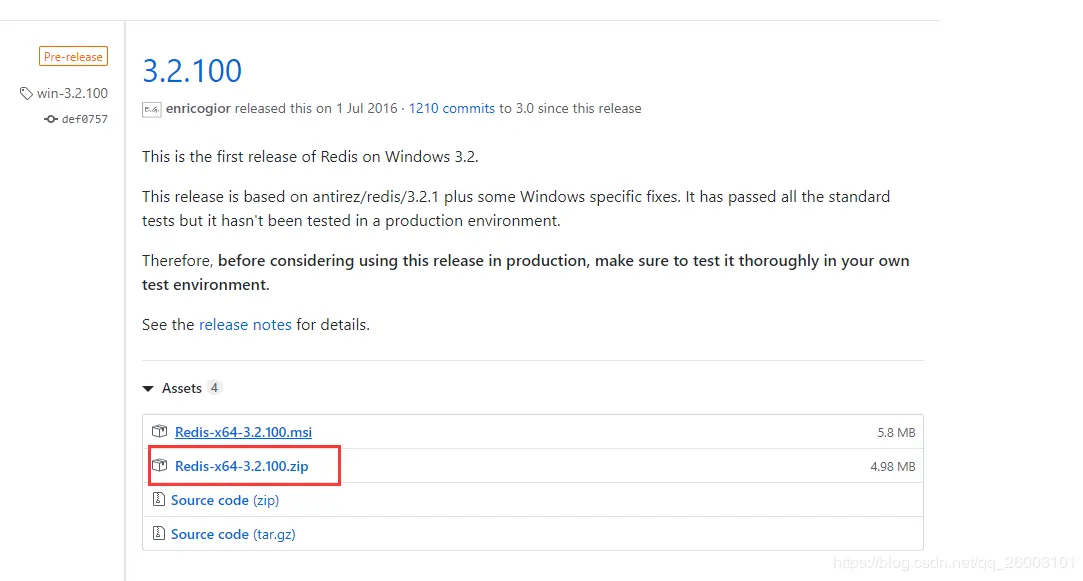
Task: Click the zip file icon beside Source code (zip)
Action: coord(159,499)
